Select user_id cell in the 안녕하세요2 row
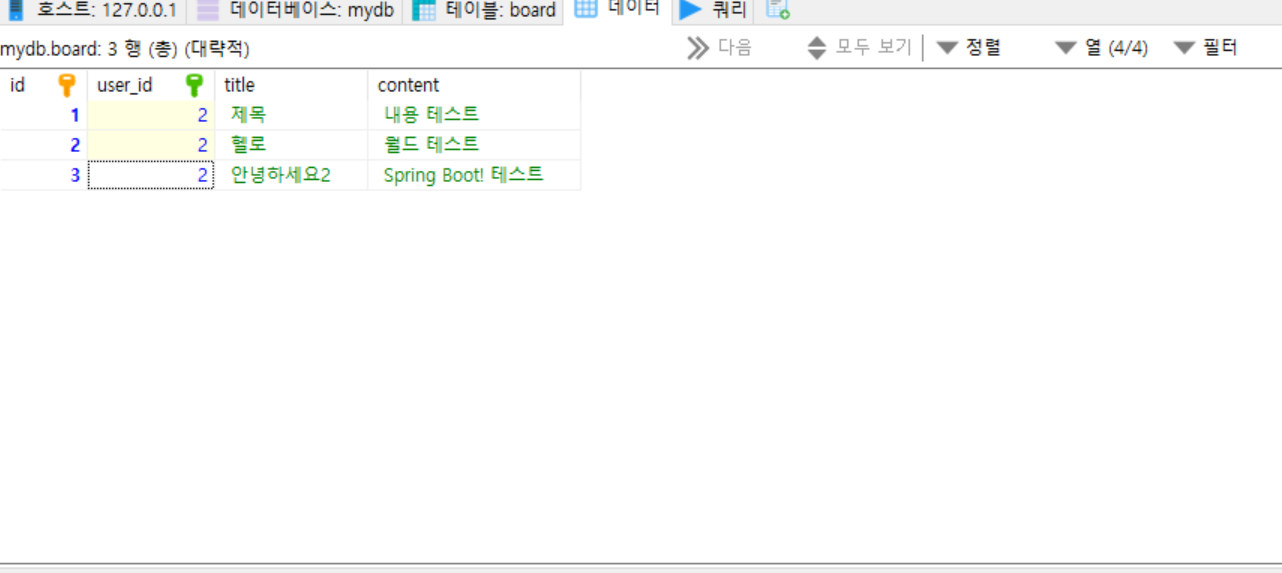 (x=151, y=175)
